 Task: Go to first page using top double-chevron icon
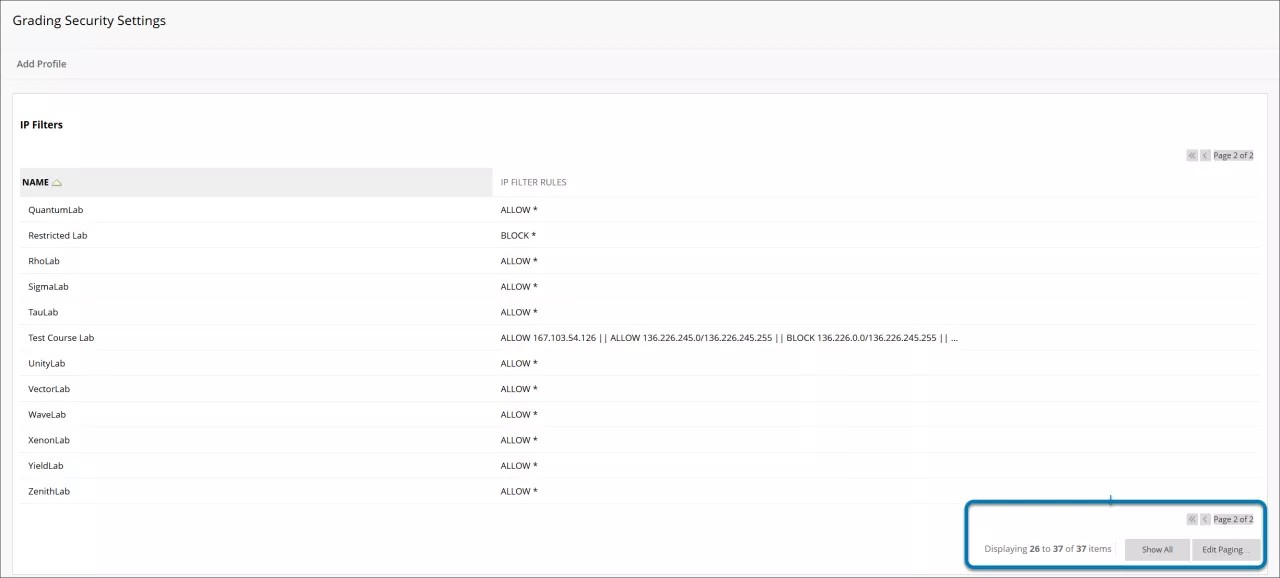(x=1191, y=155)
